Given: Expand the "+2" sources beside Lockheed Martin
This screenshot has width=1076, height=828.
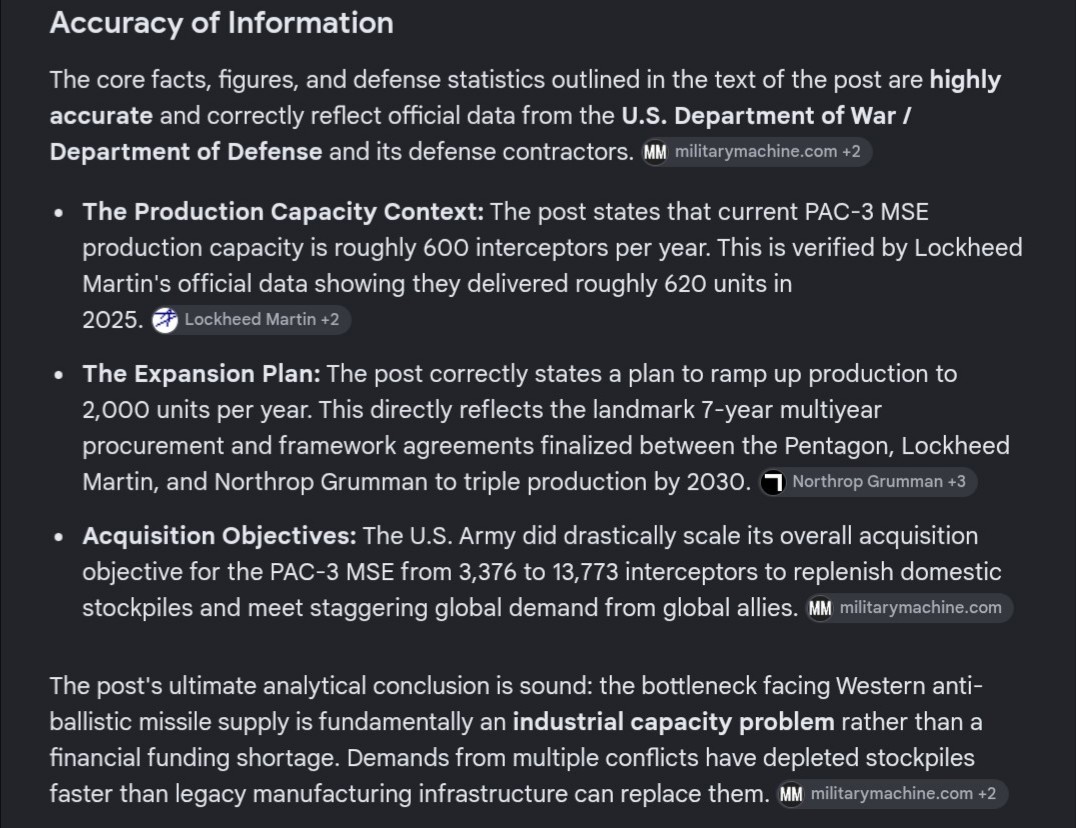Looking at the screenshot, I should click(x=330, y=320).
